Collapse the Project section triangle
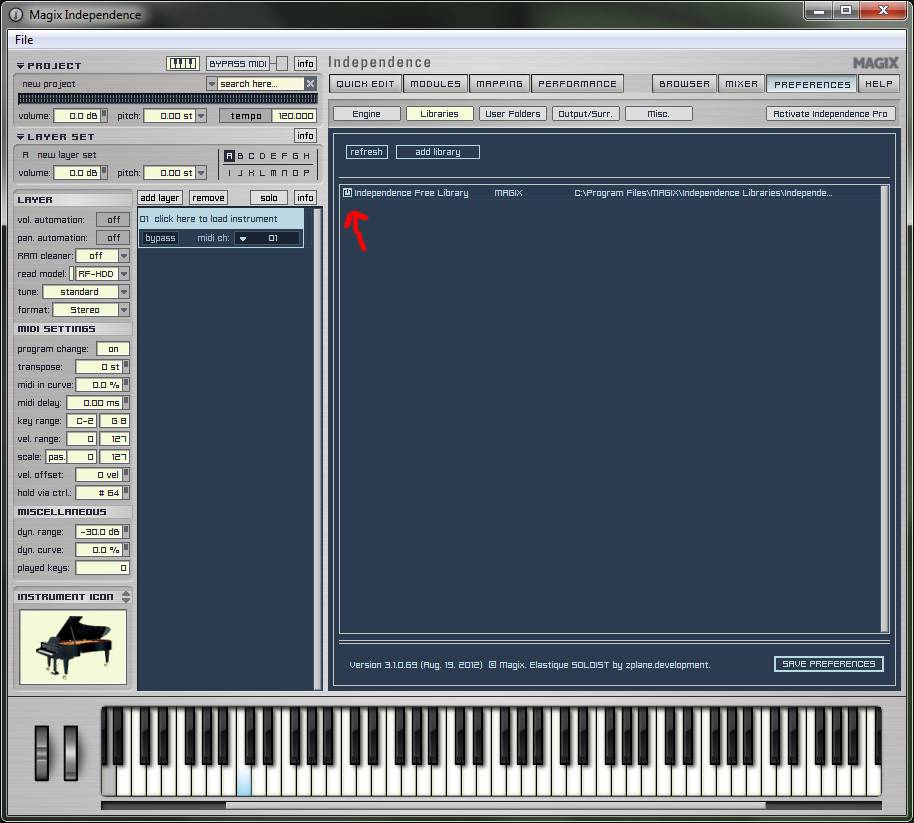The height and width of the screenshot is (823, 914). click(20, 66)
